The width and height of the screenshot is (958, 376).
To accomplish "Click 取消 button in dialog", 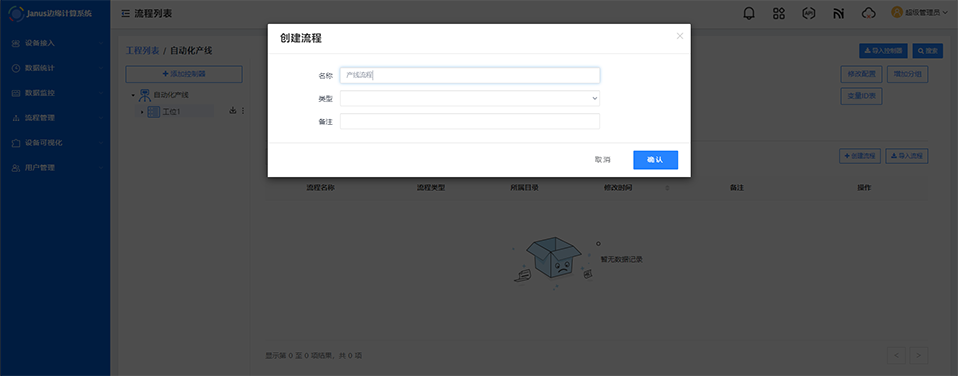I will tap(602, 160).
